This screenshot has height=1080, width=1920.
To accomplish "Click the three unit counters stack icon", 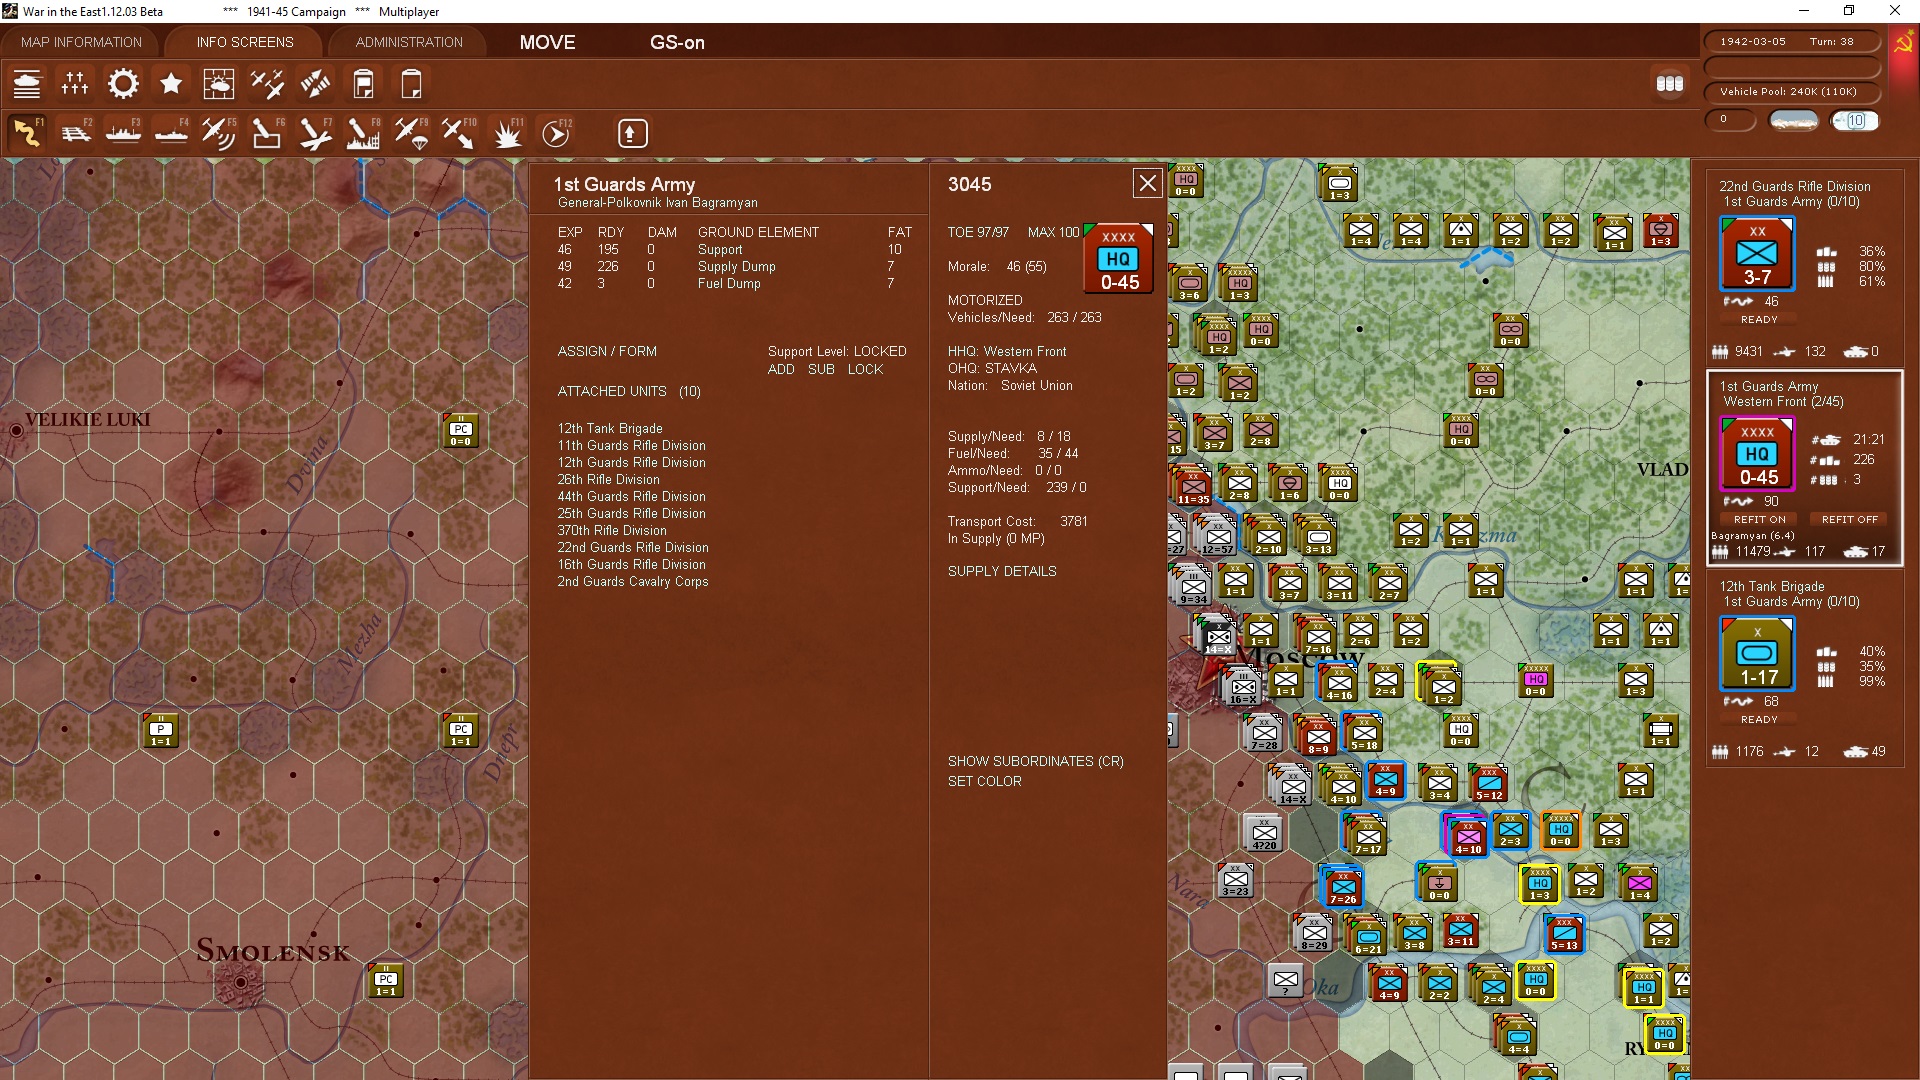I will coord(1670,84).
